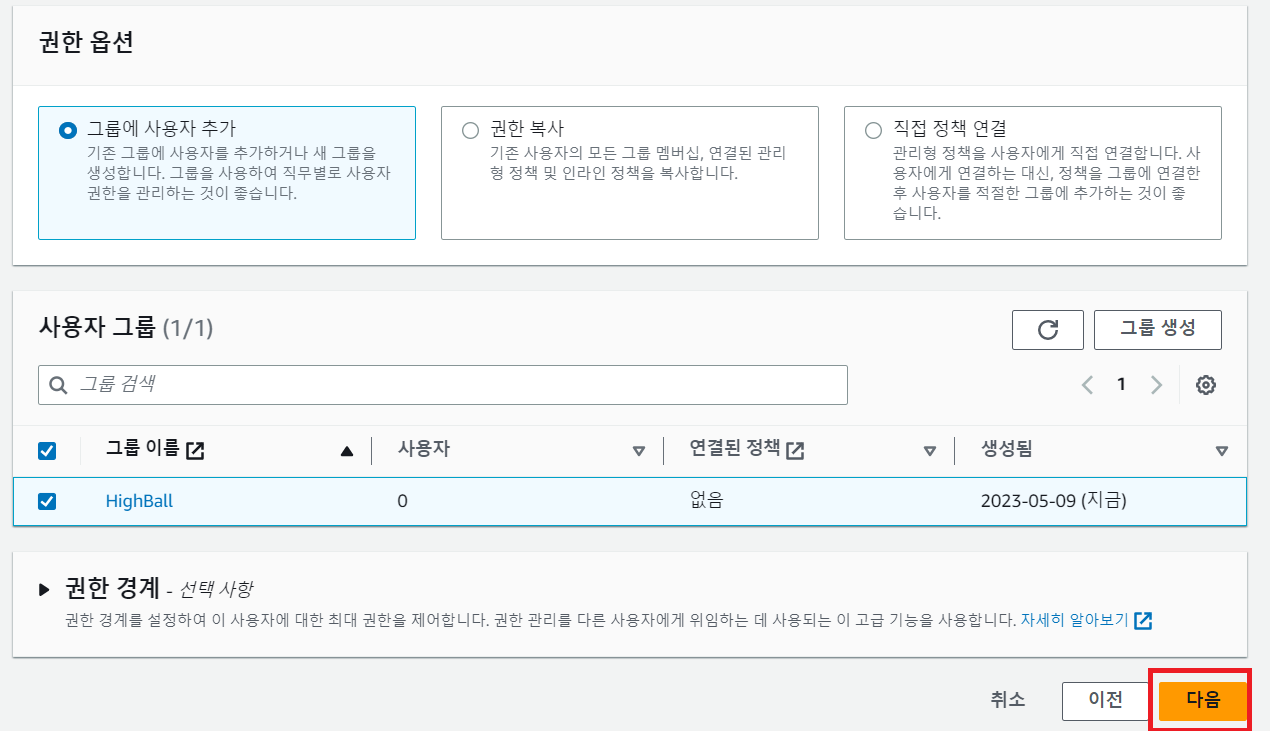Go to previous page arrow in pagination

(x=1087, y=385)
